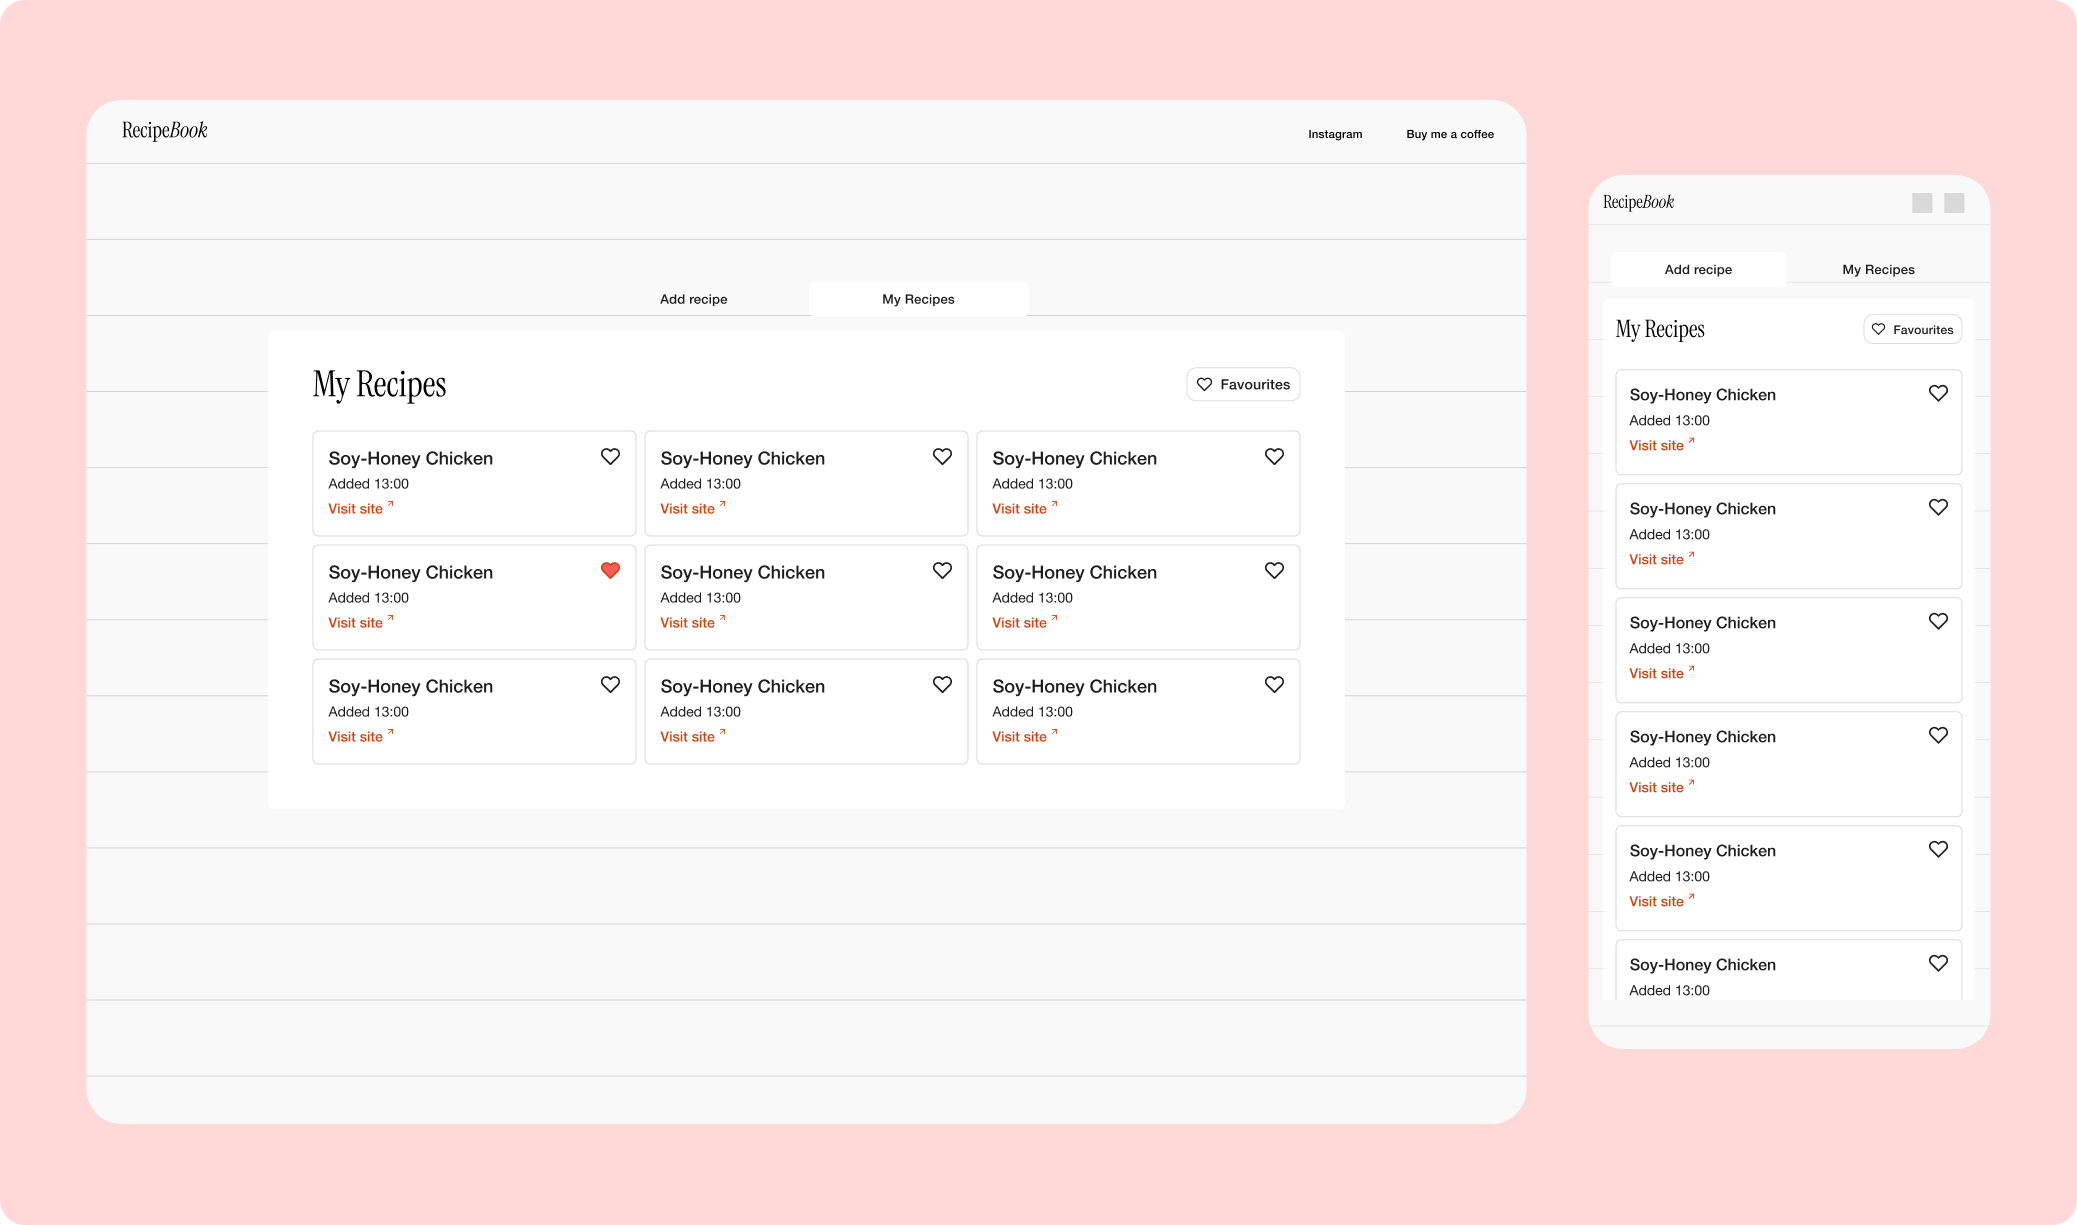Screen dimensions: 2077x1225
Task: Open Visit site on the top-right desktop card
Action: 1025,508
